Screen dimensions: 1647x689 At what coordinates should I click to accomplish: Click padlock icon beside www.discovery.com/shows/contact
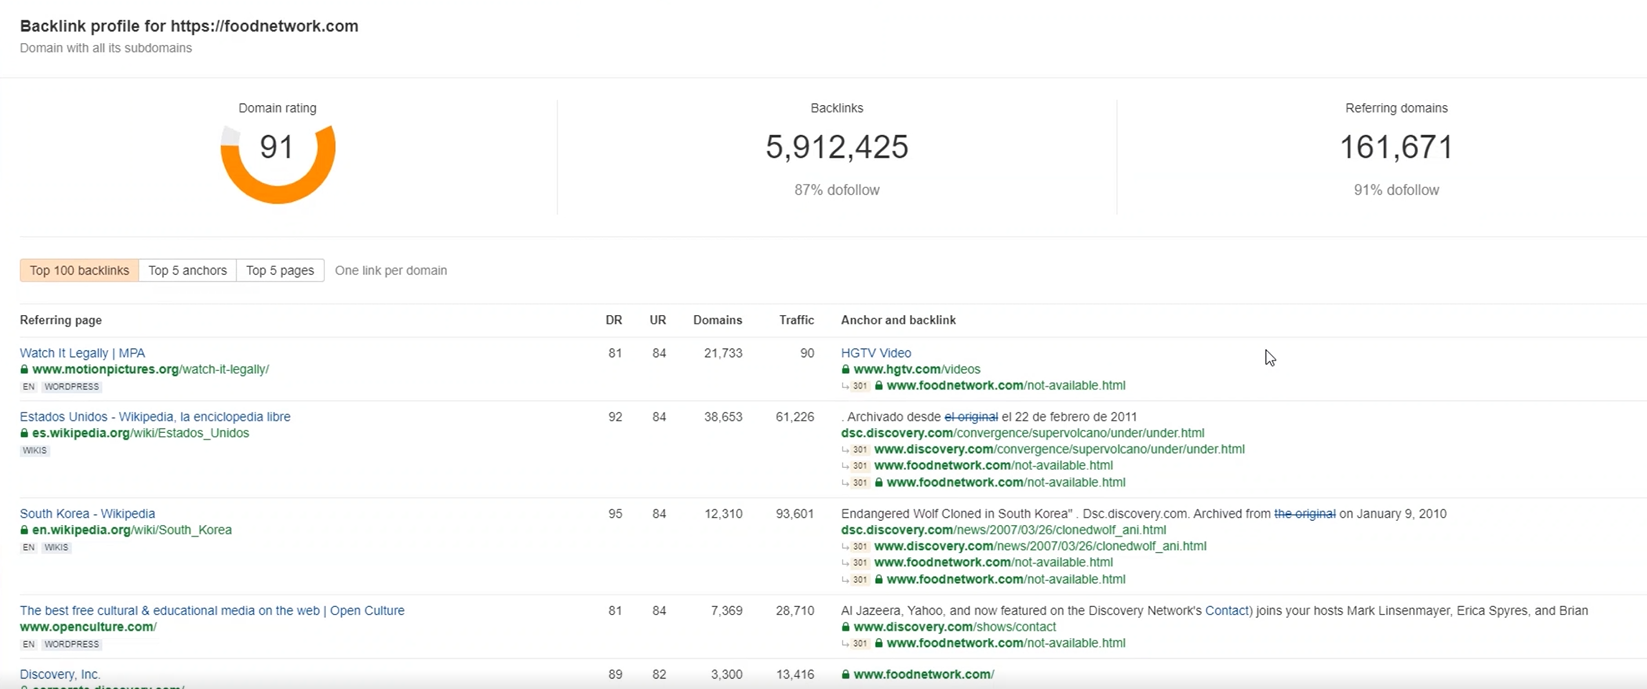point(846,627)
